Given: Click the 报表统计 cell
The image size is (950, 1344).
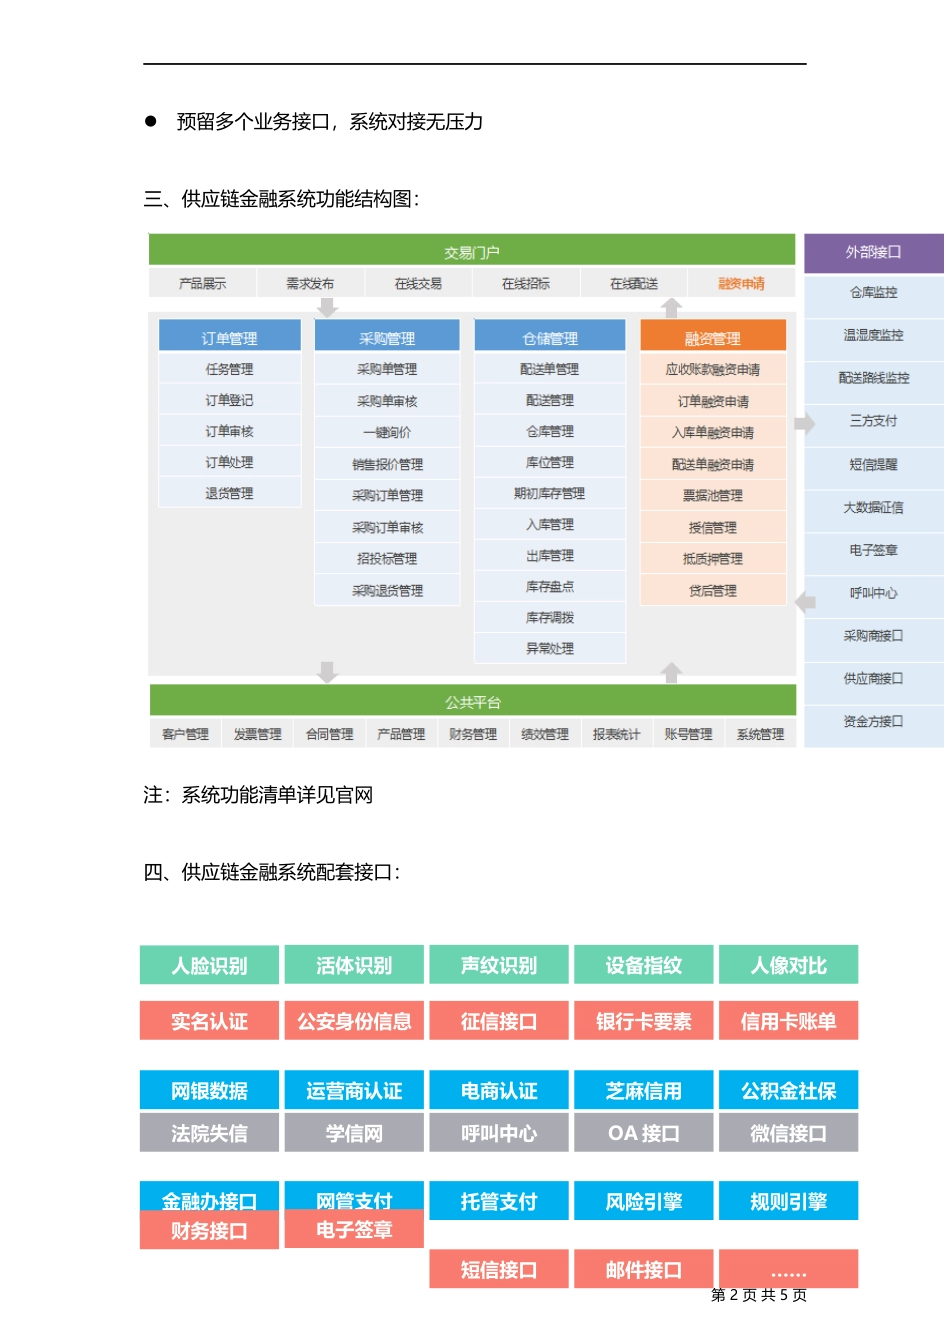Looking at the screenshot, I should pyautogui.click(x=617, y=733).
